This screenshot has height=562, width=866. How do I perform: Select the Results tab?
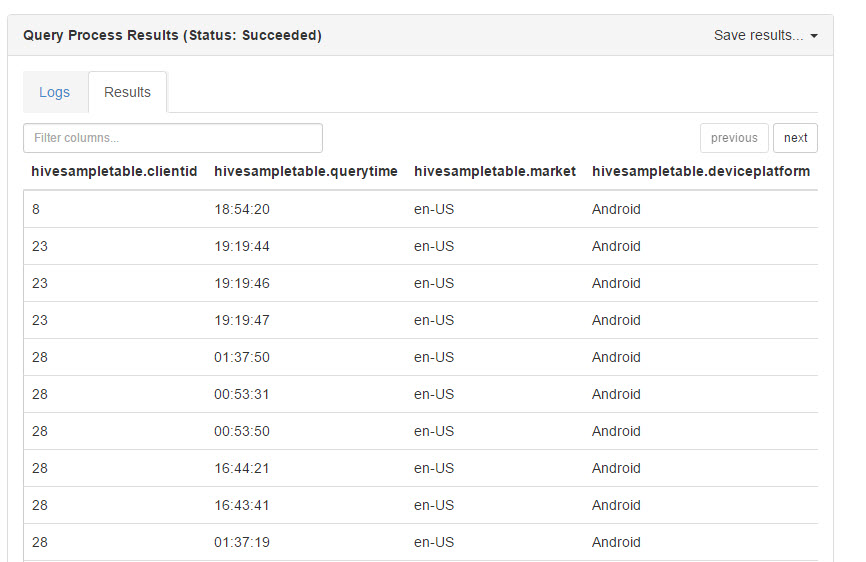(x=127, y=92)
